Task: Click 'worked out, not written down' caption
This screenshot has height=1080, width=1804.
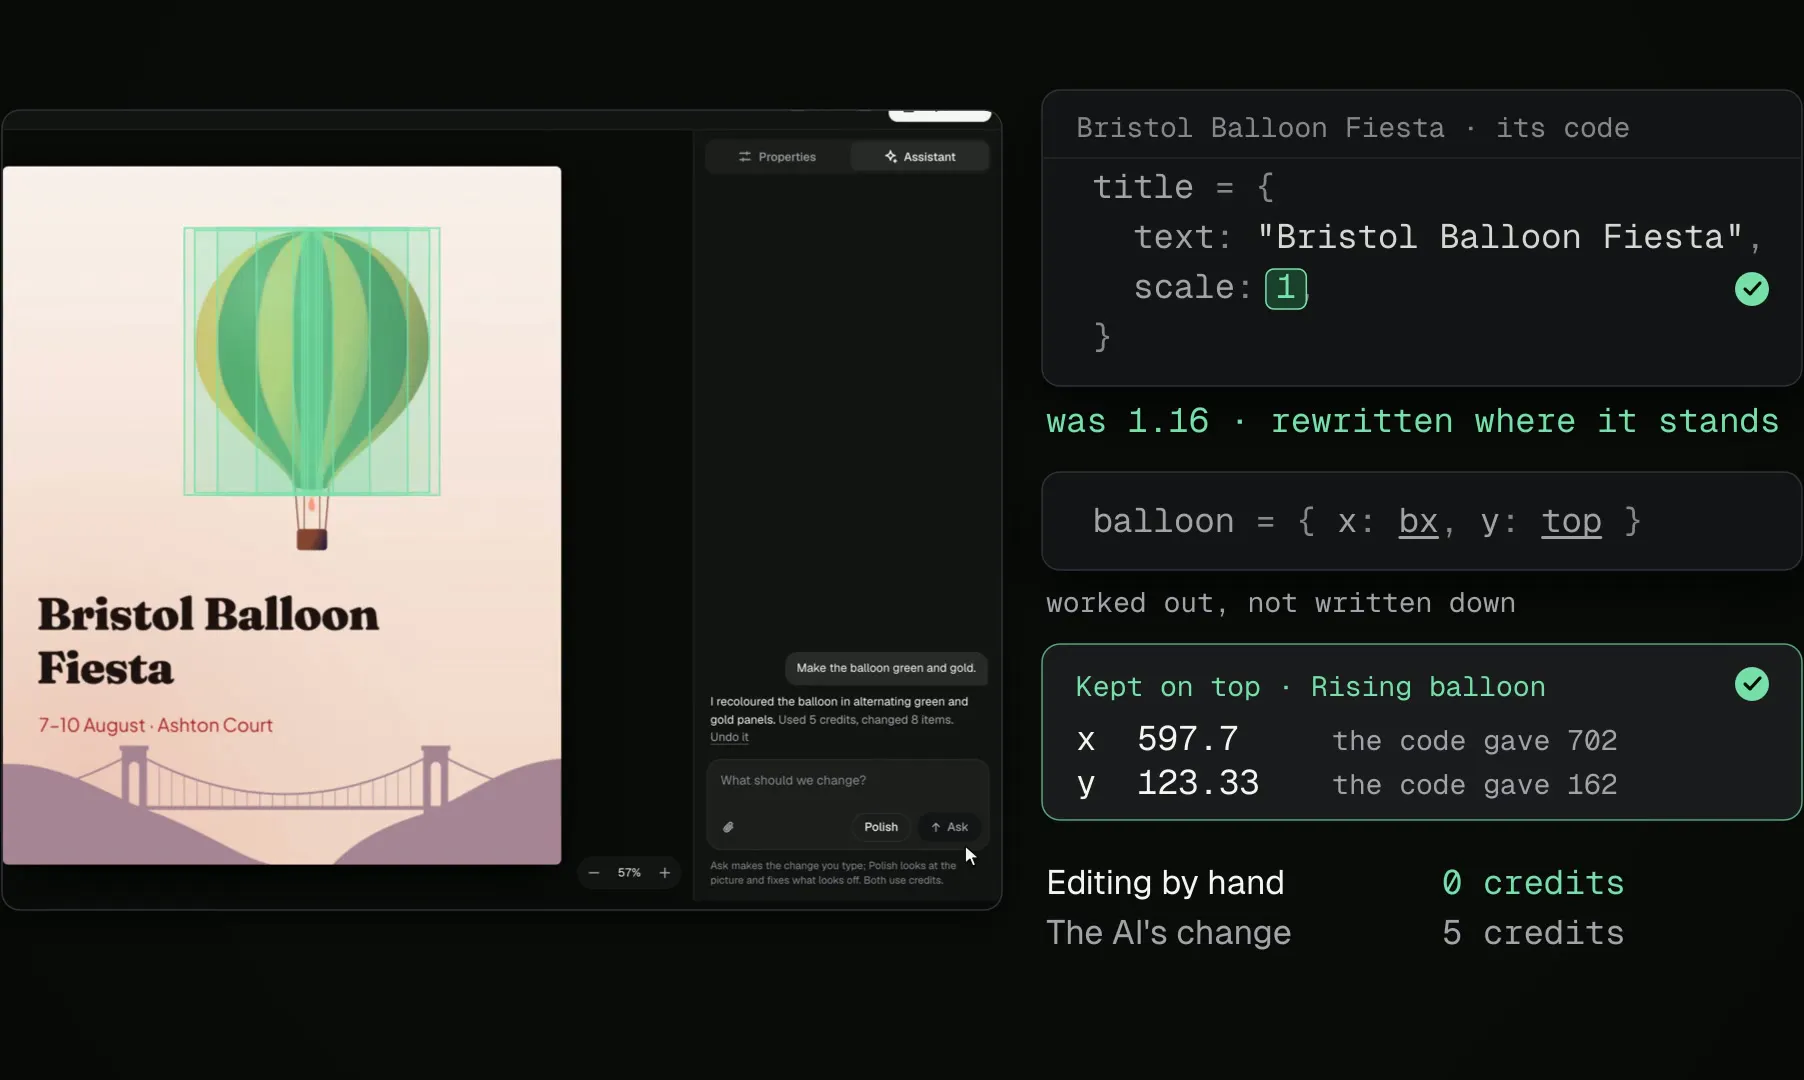Action: click(x=1281, y=604)
